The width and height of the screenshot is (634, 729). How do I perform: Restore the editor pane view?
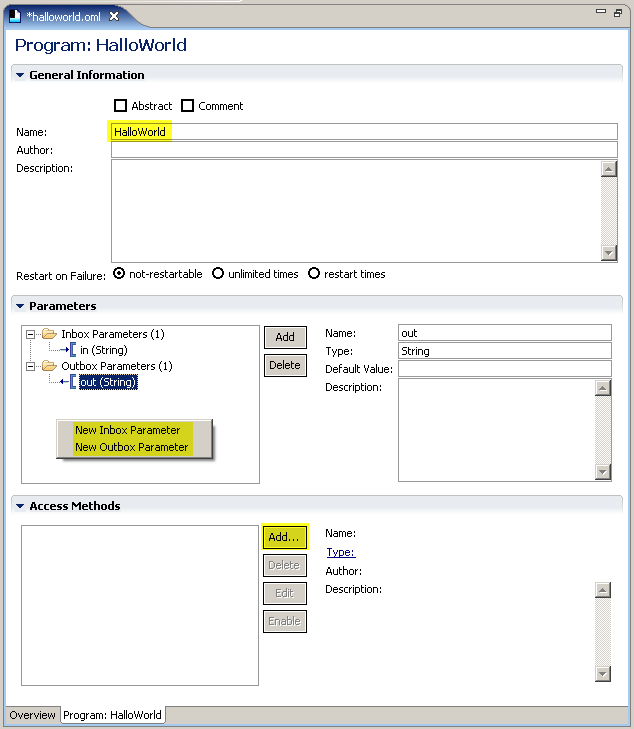point(618,13)
